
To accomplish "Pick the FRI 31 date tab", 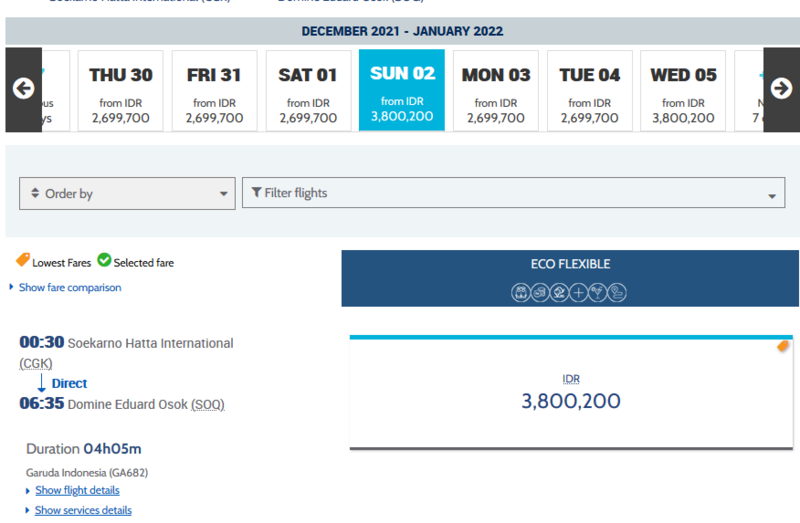I will pos(214,91).
